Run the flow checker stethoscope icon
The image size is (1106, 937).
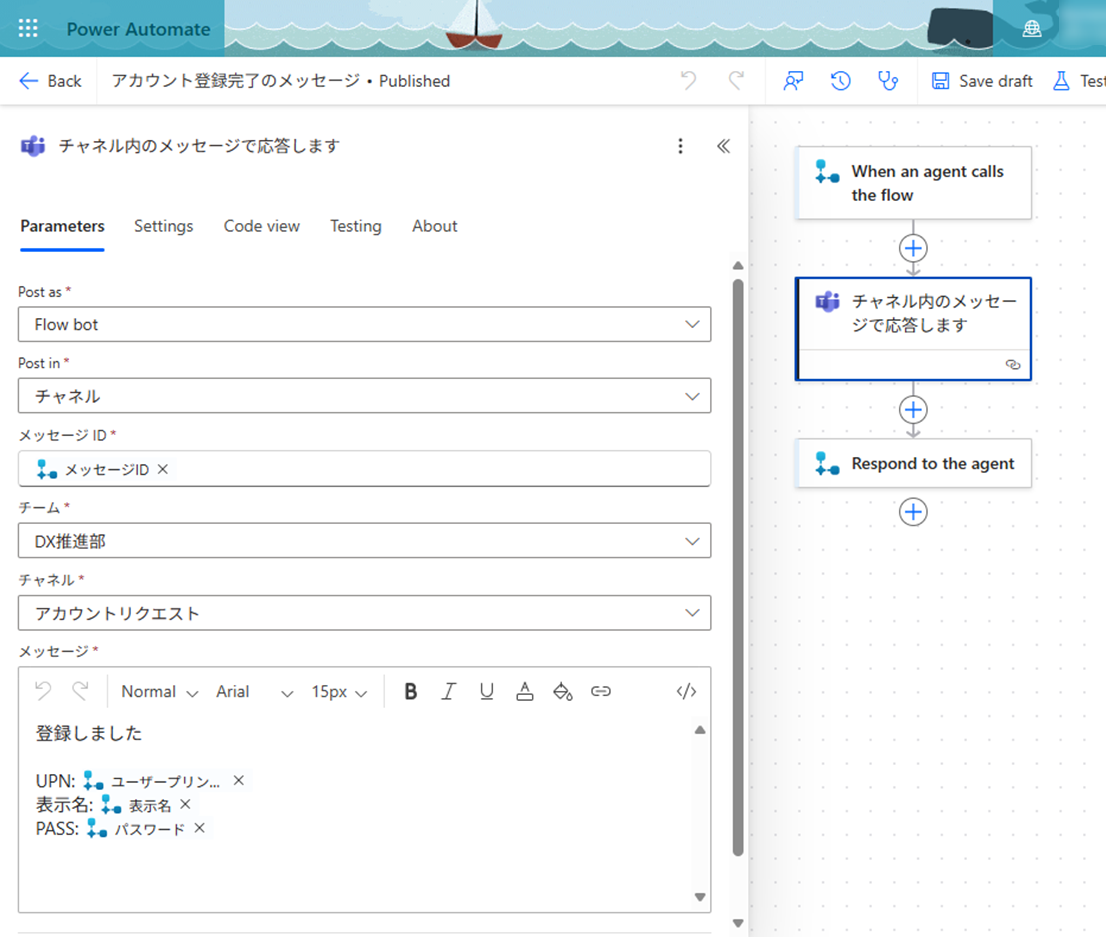click(888, 81)
